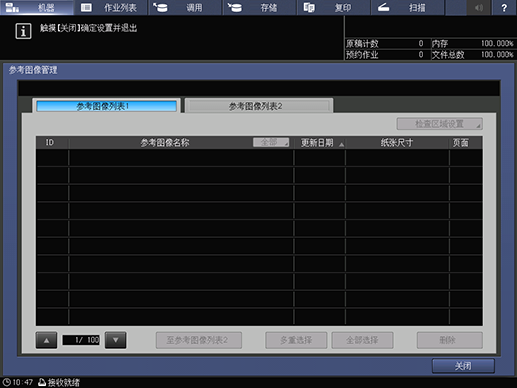
Task: Click the 预约作业 reserved job value
Action: (x=421, y=54)
